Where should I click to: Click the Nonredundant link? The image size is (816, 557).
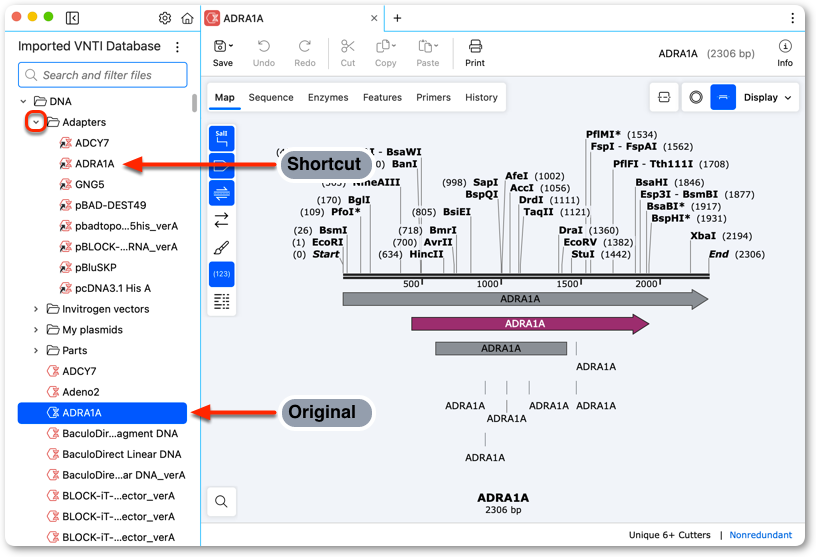[760, 535]
